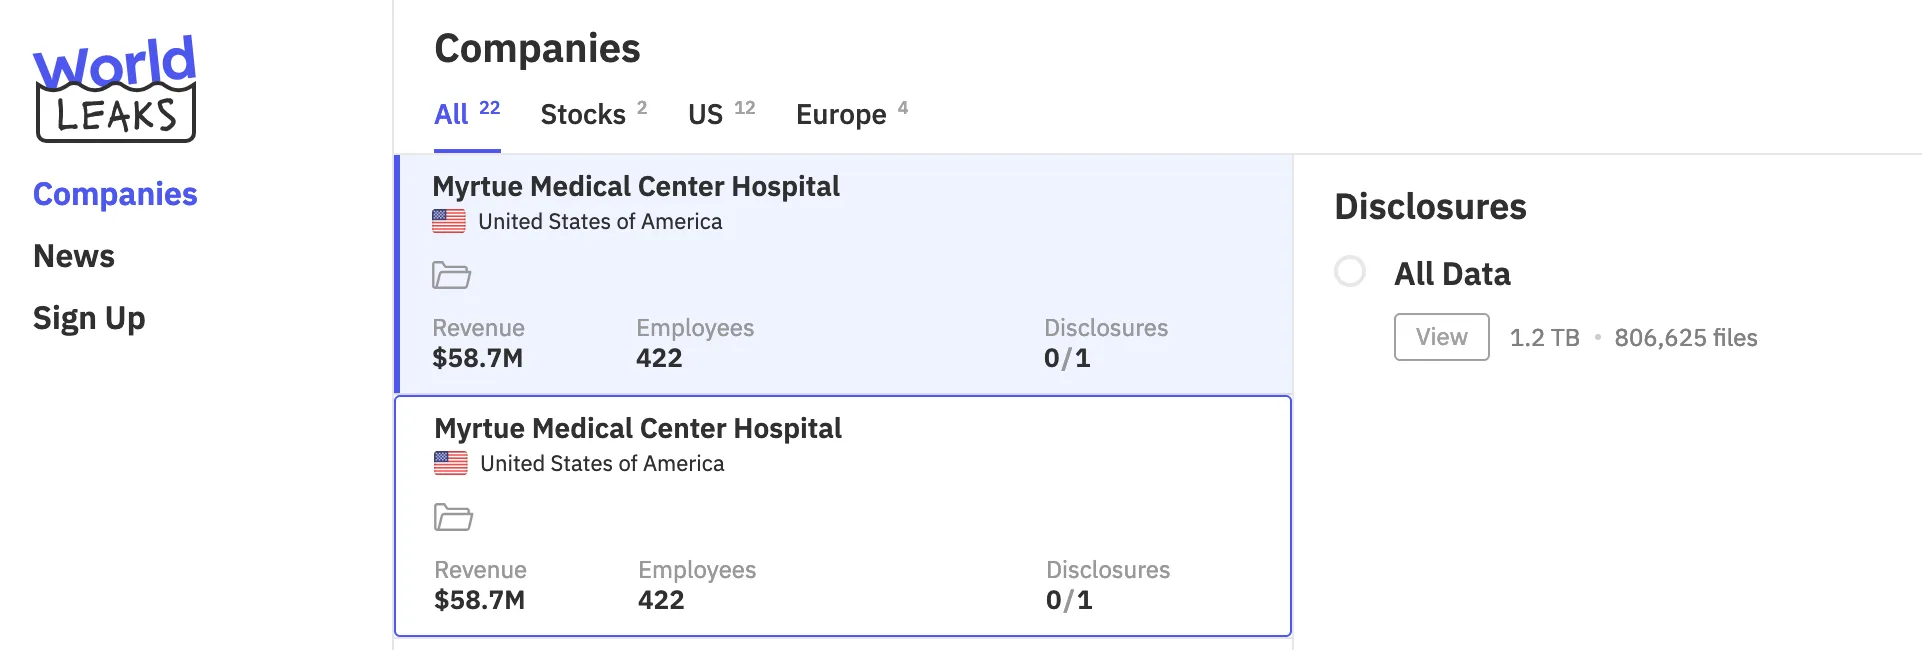Switch to the All companies tab

467,114
